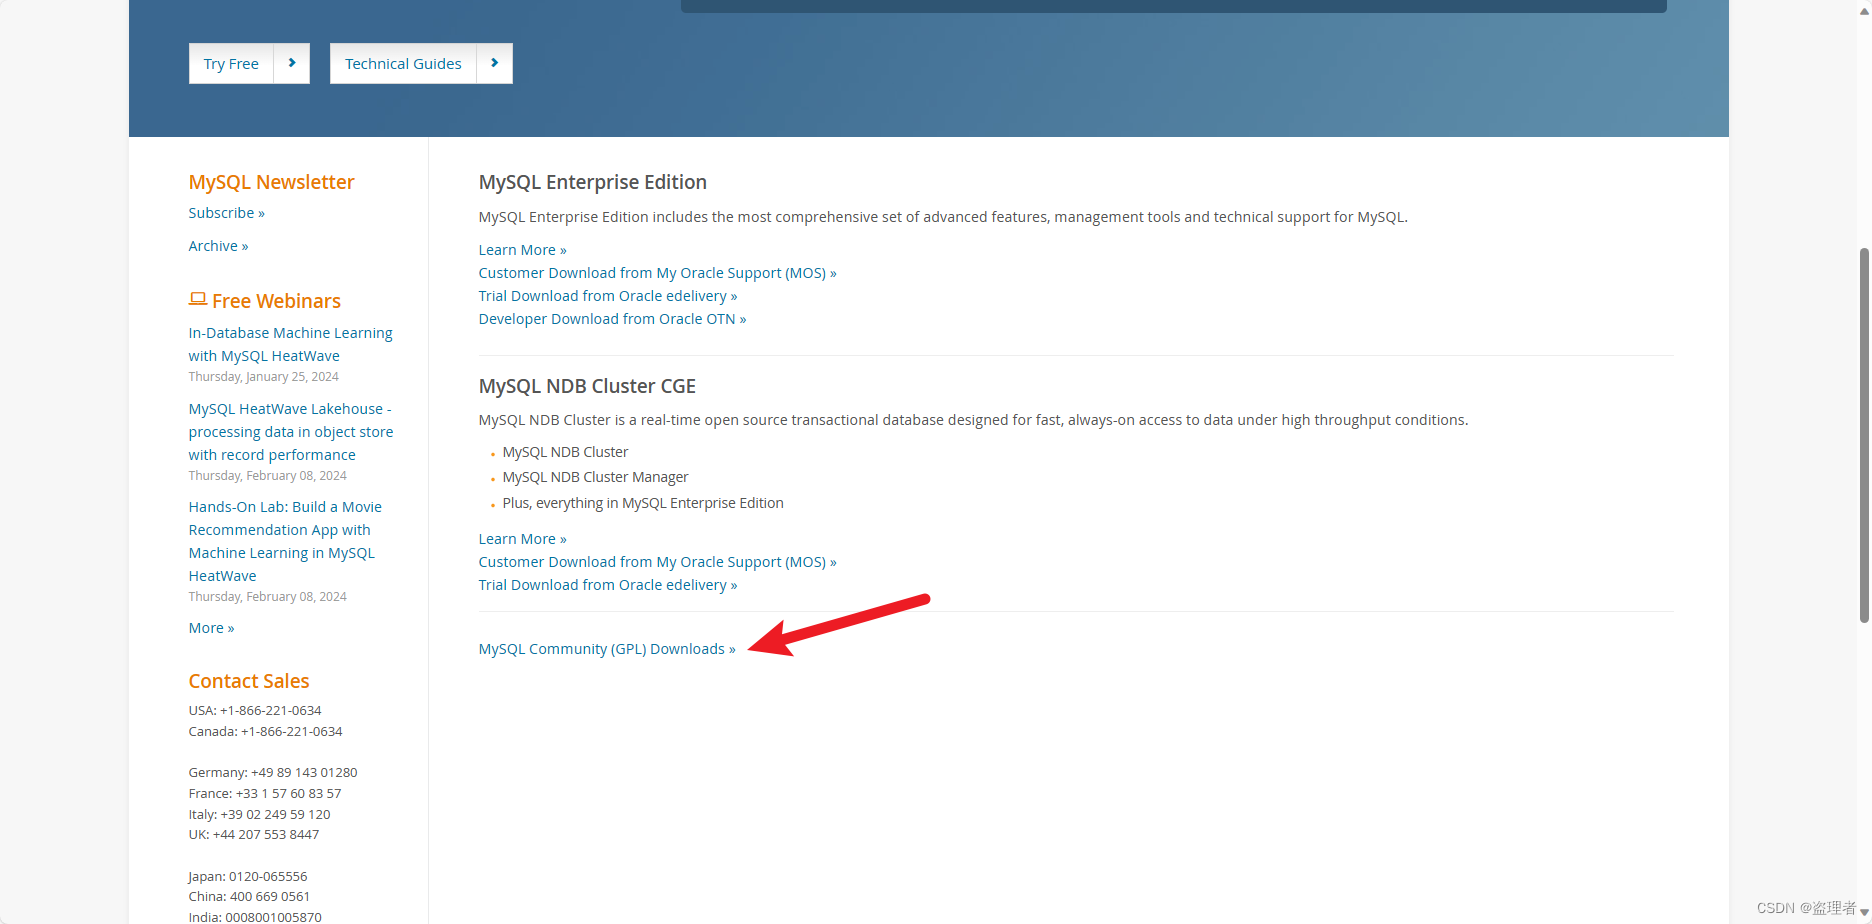
Task: Click the MySQL Newsletter heading
Action: click(271, 182)
